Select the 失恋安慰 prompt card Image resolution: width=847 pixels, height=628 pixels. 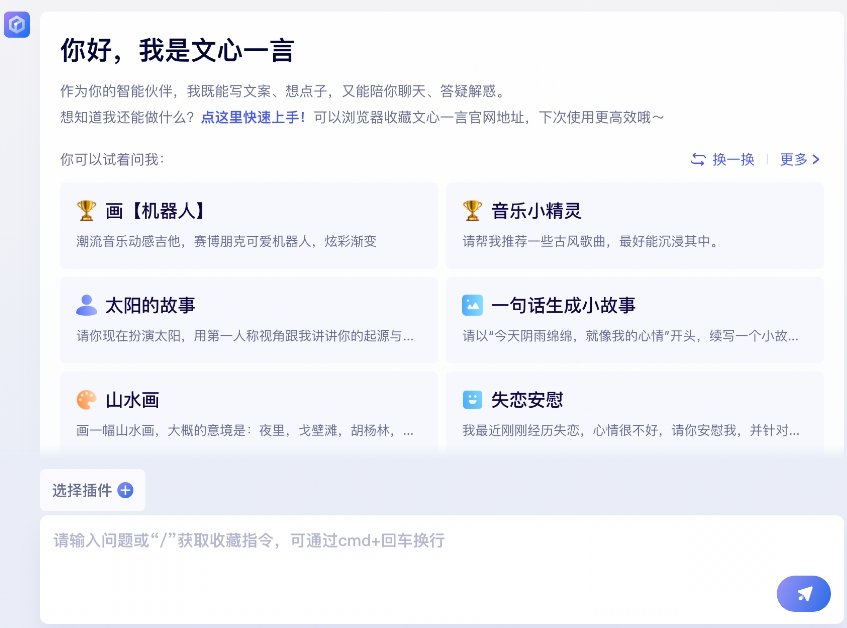pos(635,411)
